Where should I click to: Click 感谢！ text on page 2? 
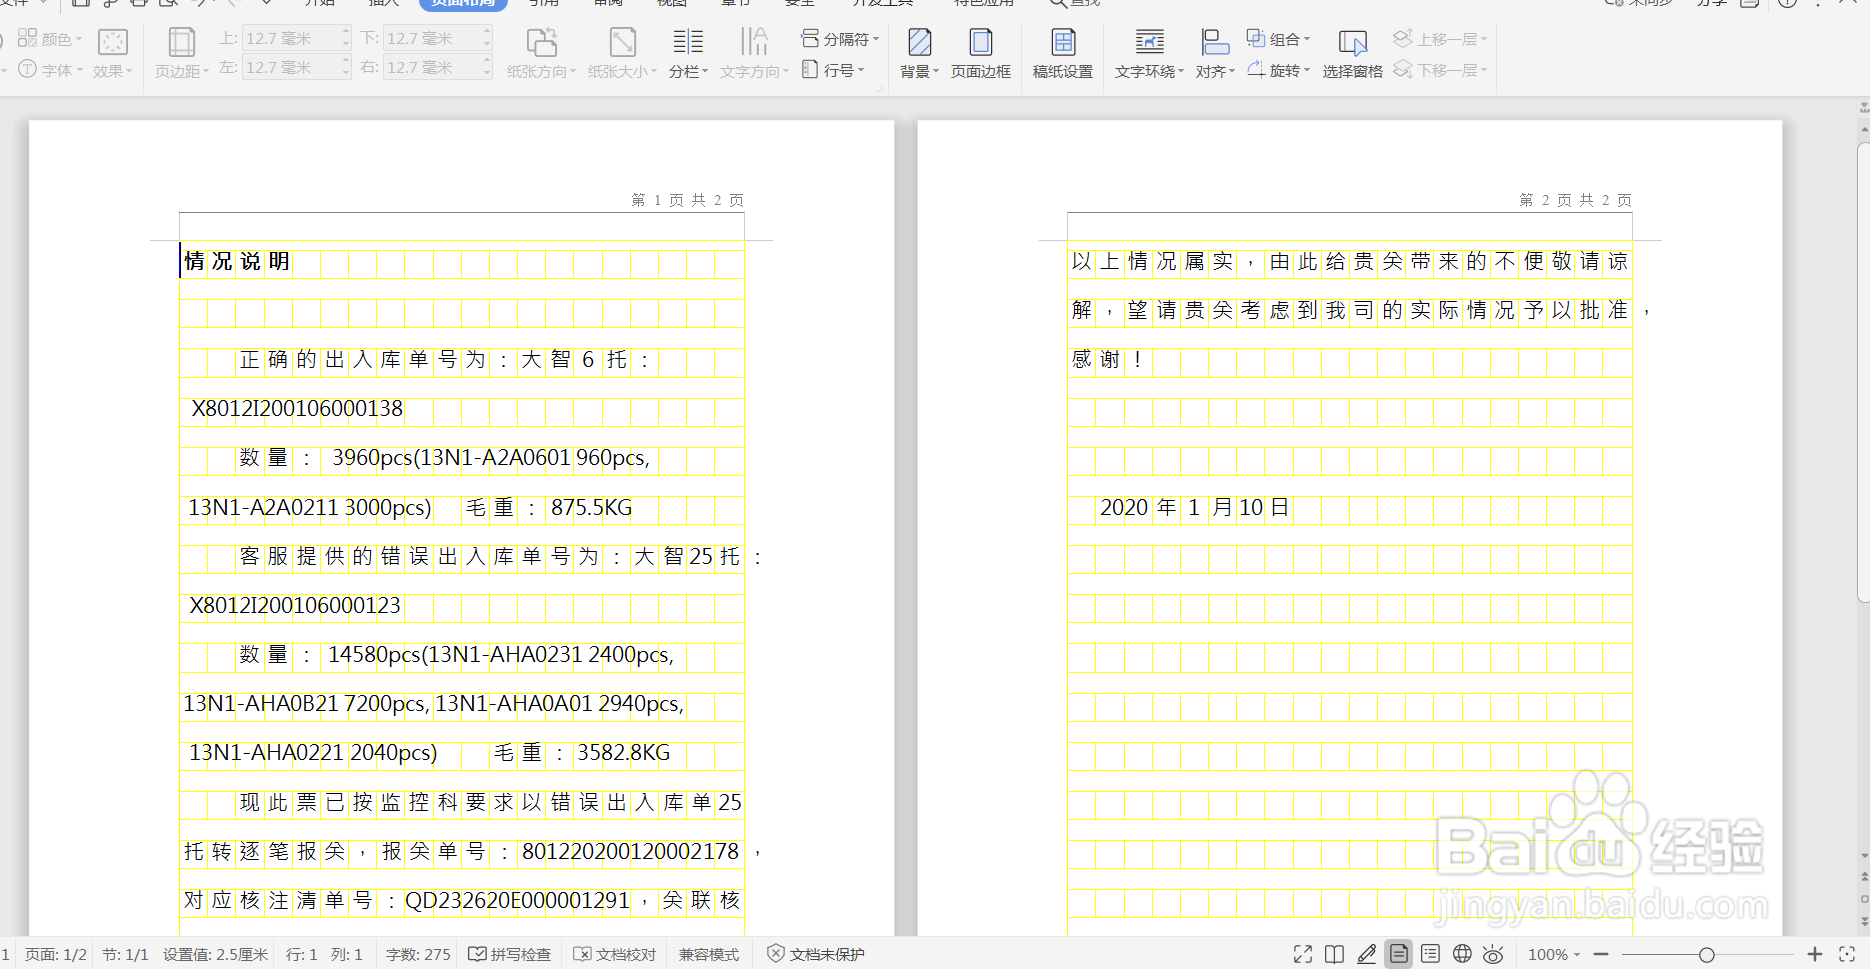click(x=1107, y=359)
